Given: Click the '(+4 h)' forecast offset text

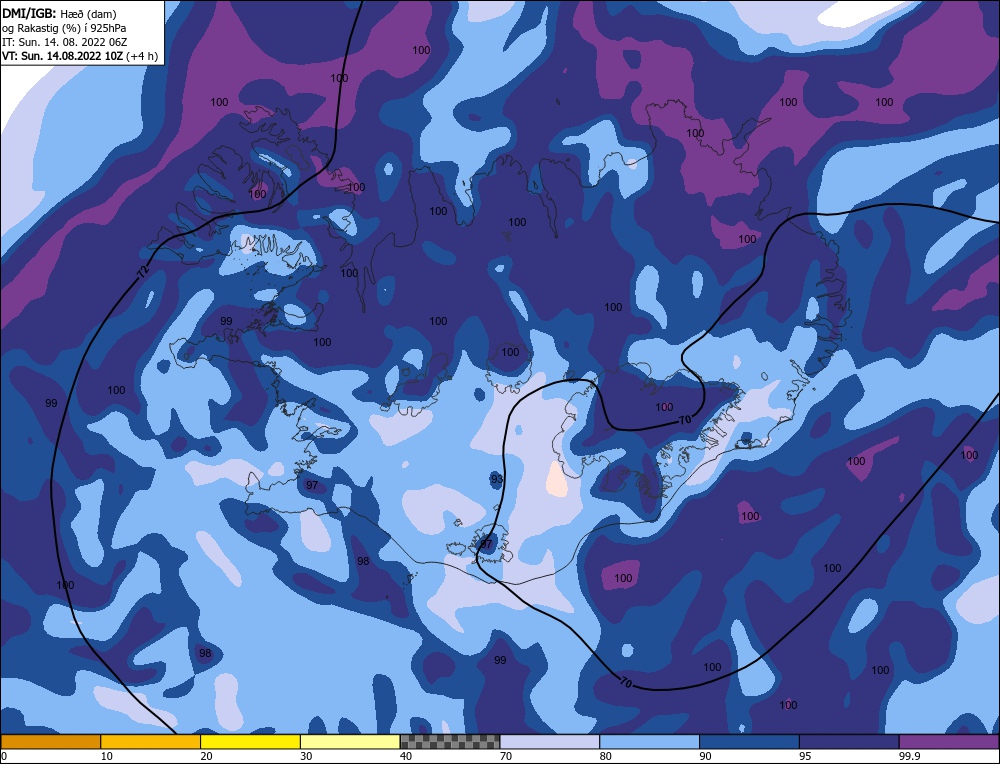Looking at the screenshot, I should (142, 55).
